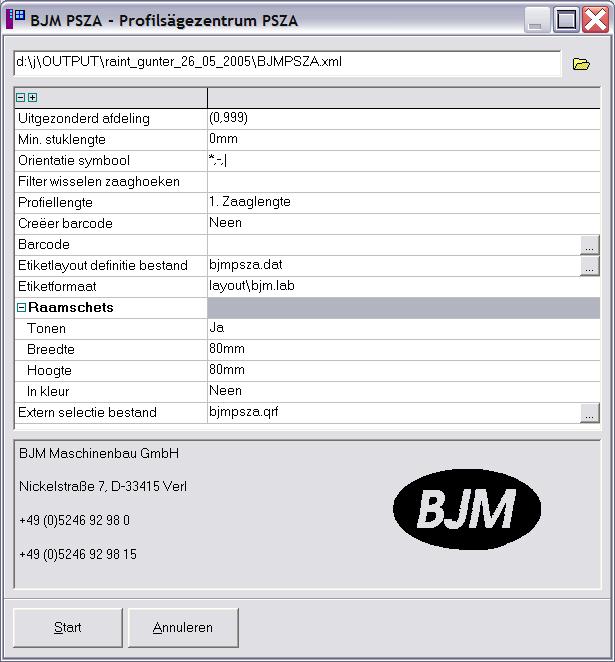
Task: Select the Orientatie symbool row label
Action: [x=74, y=161]
